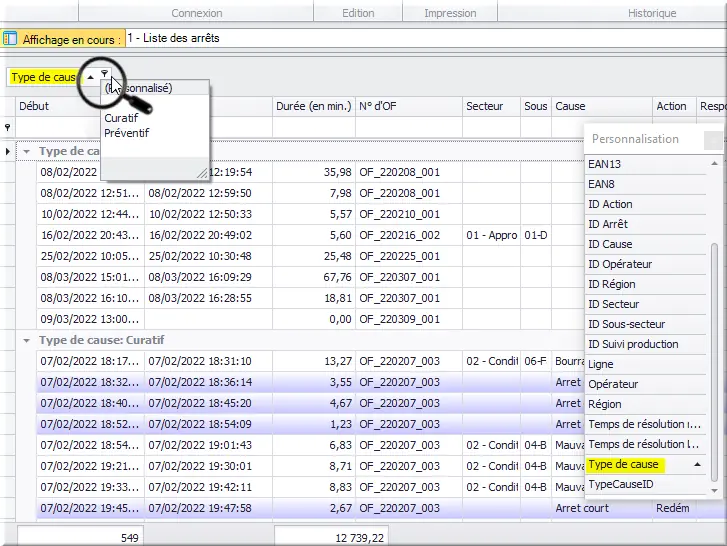This screenshot has height=546, width=727.
Task: Select Opérateur in Personnalisation list
Action: pos(645,384)
